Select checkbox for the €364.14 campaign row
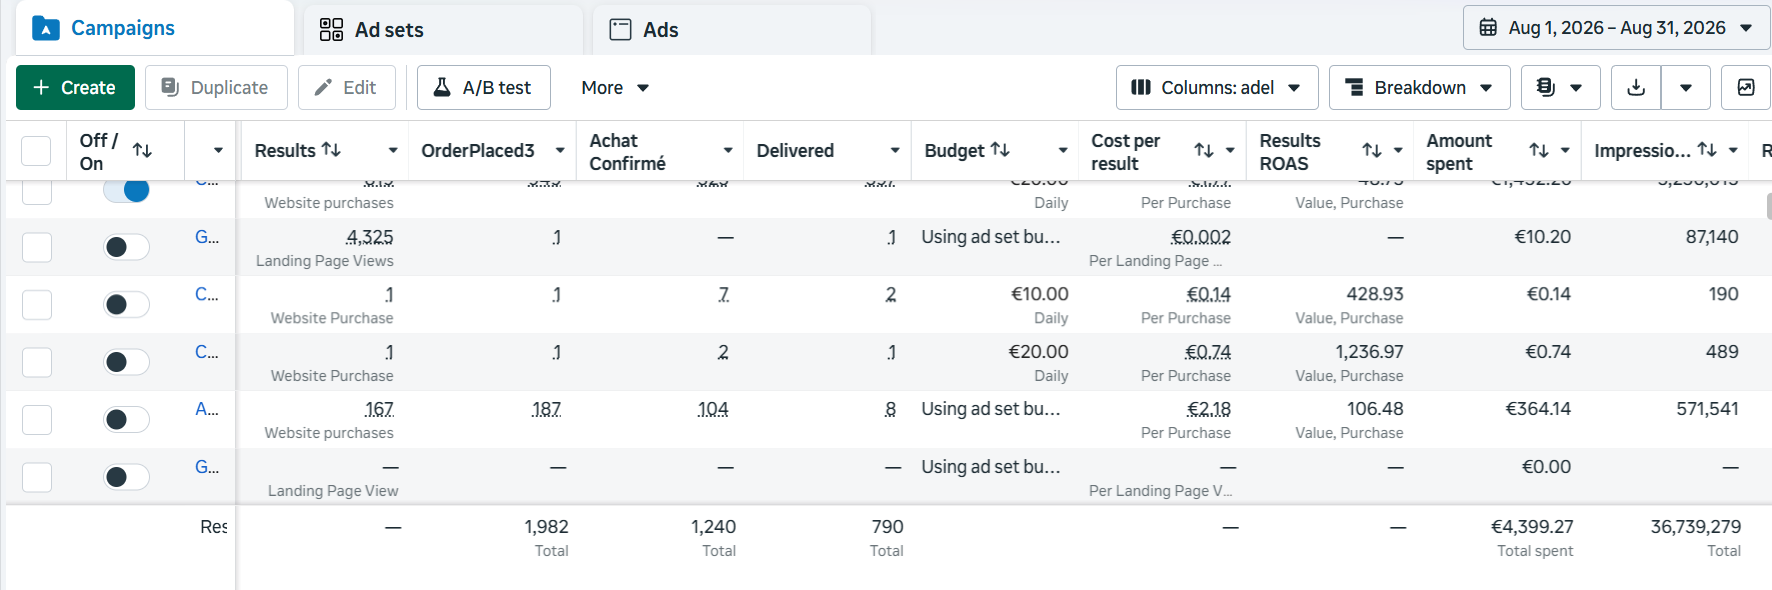This screenshot has width=1772, height=590. (x=37, y=419)
